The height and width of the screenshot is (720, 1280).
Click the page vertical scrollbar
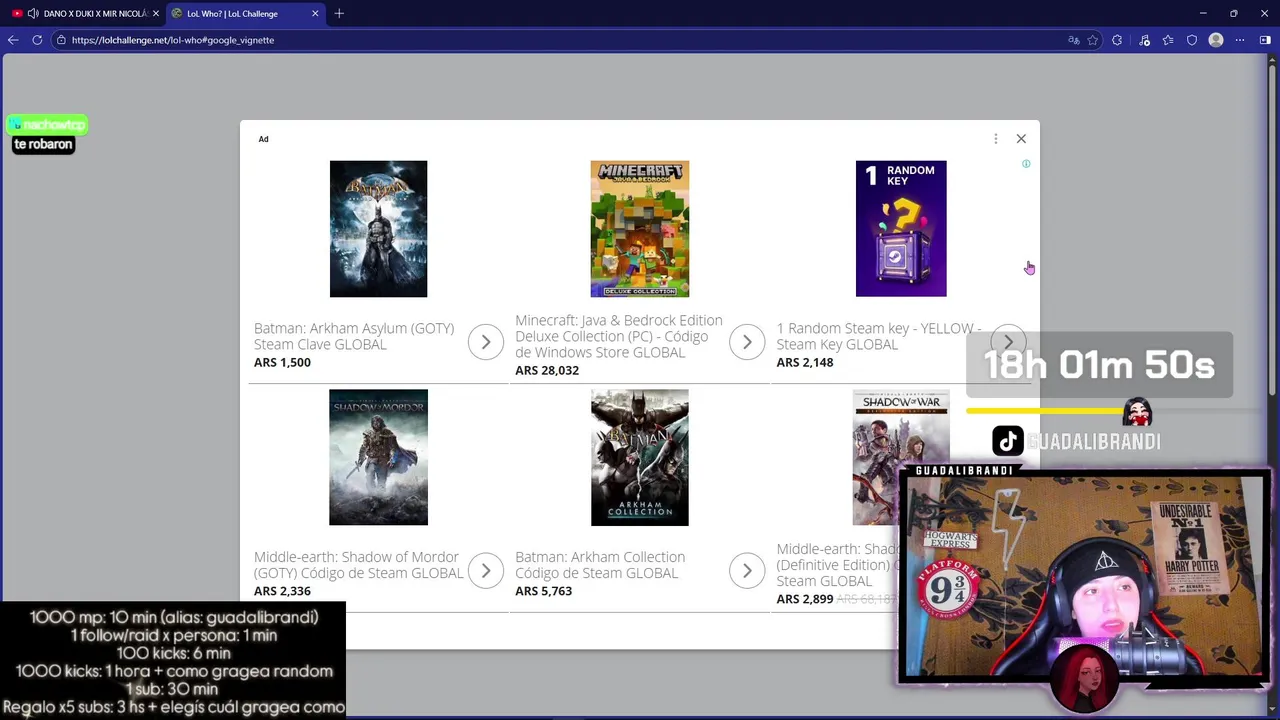1272,229
